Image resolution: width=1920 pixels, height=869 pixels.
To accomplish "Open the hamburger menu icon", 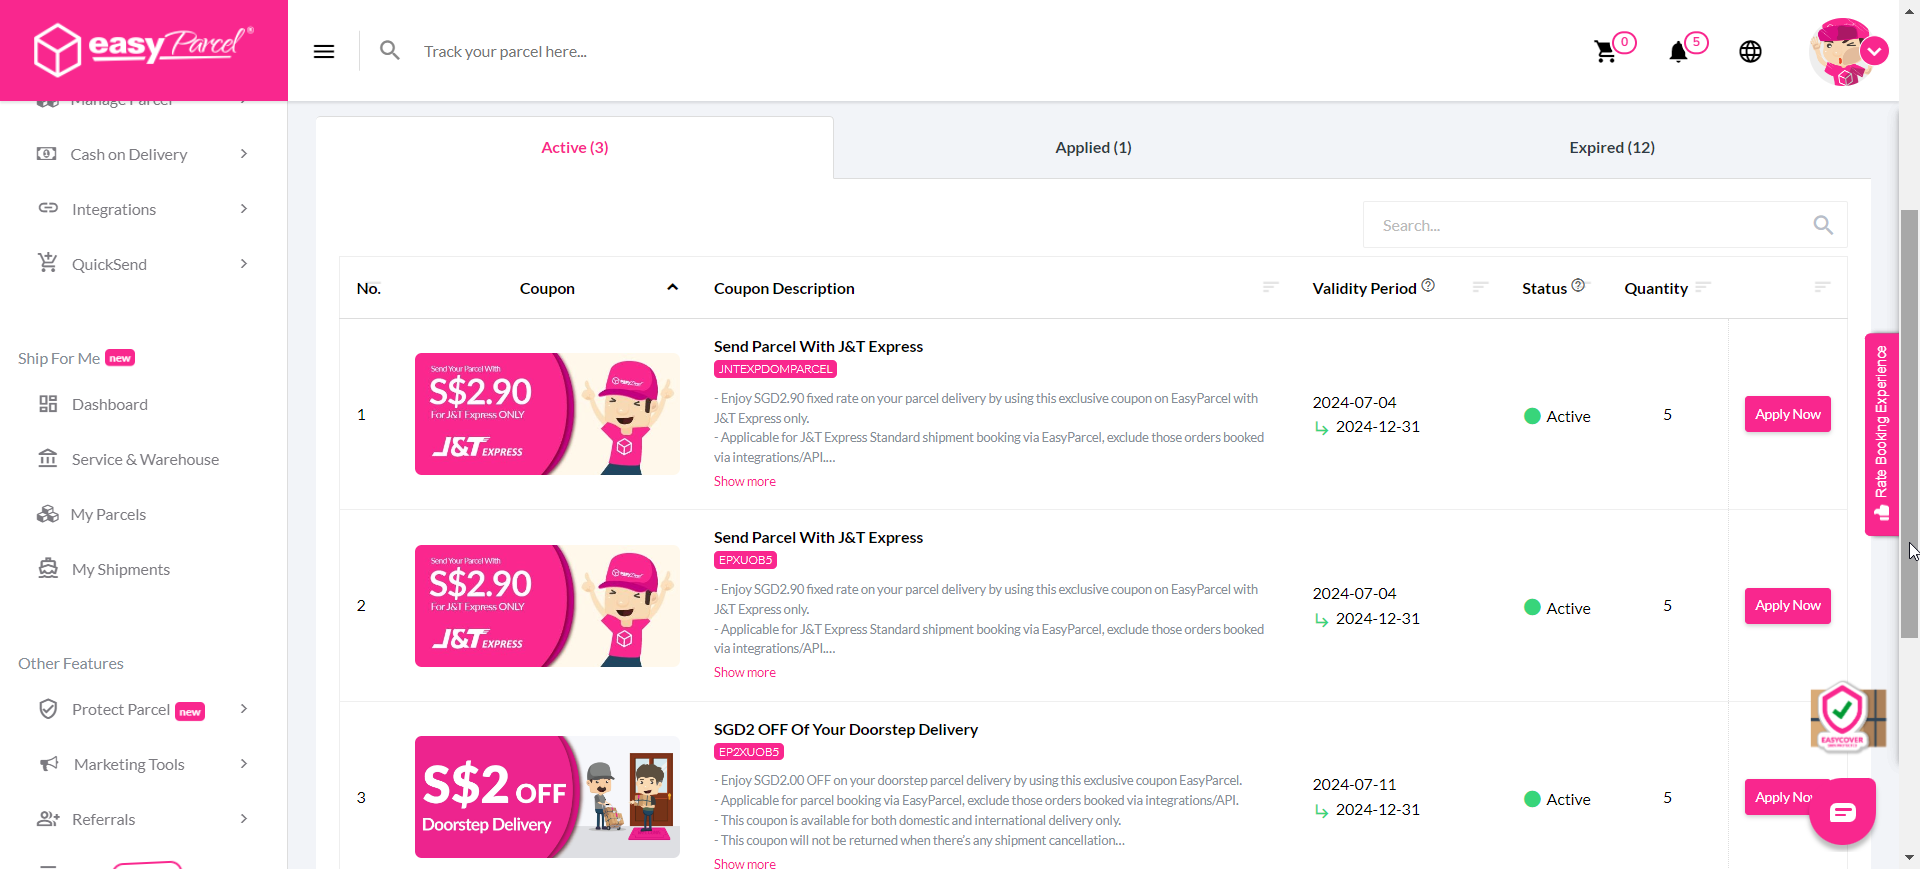I will pos(324,51).
